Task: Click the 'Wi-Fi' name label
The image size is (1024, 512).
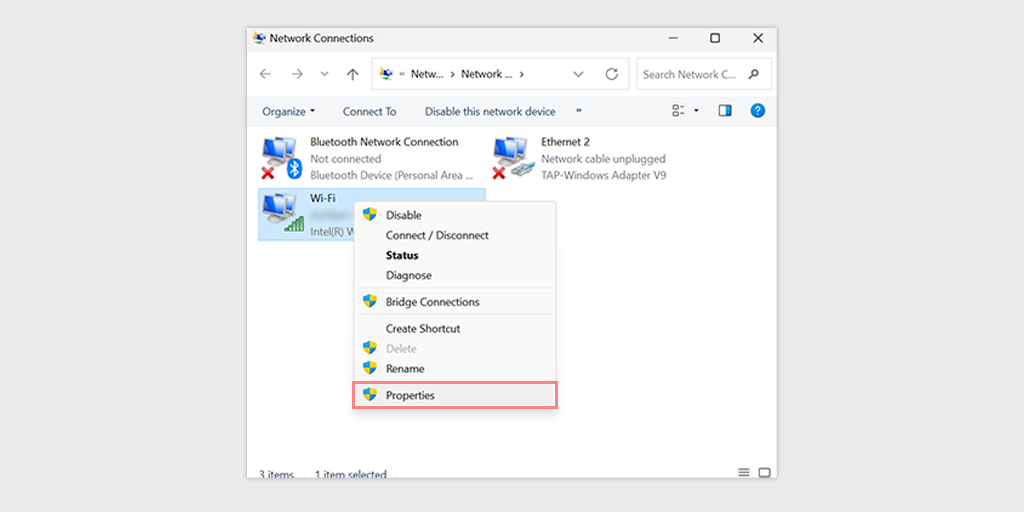Action: [323, 198]
